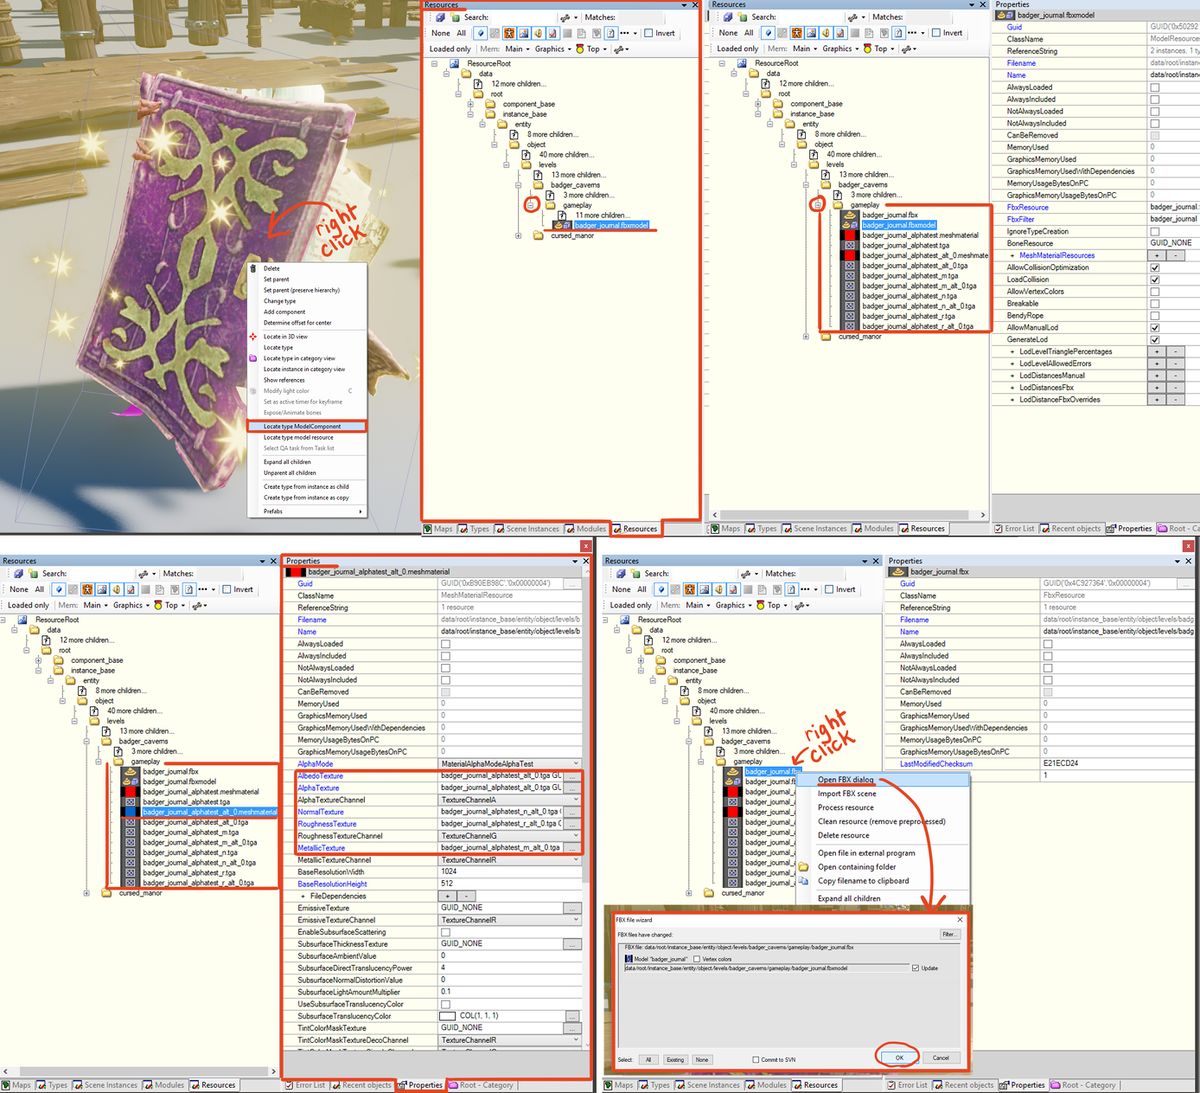The height and width of the screenshot is (1093, 1200).
Task: Tick the Vertex colors checkbox
Action: [697, 959]
